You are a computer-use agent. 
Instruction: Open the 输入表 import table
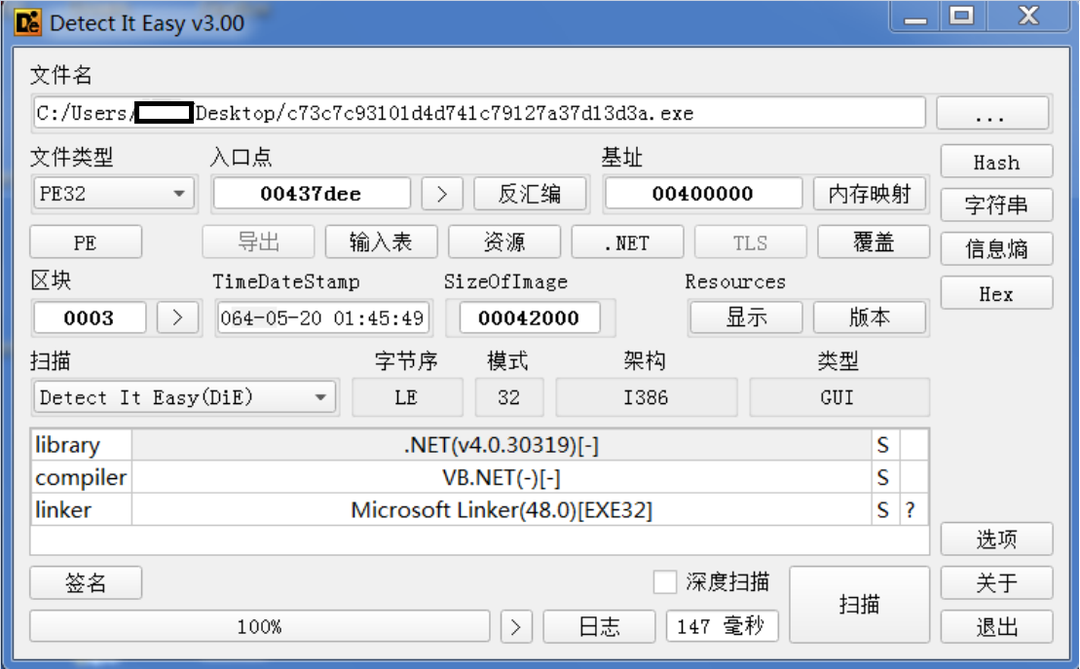coord(381,243)
